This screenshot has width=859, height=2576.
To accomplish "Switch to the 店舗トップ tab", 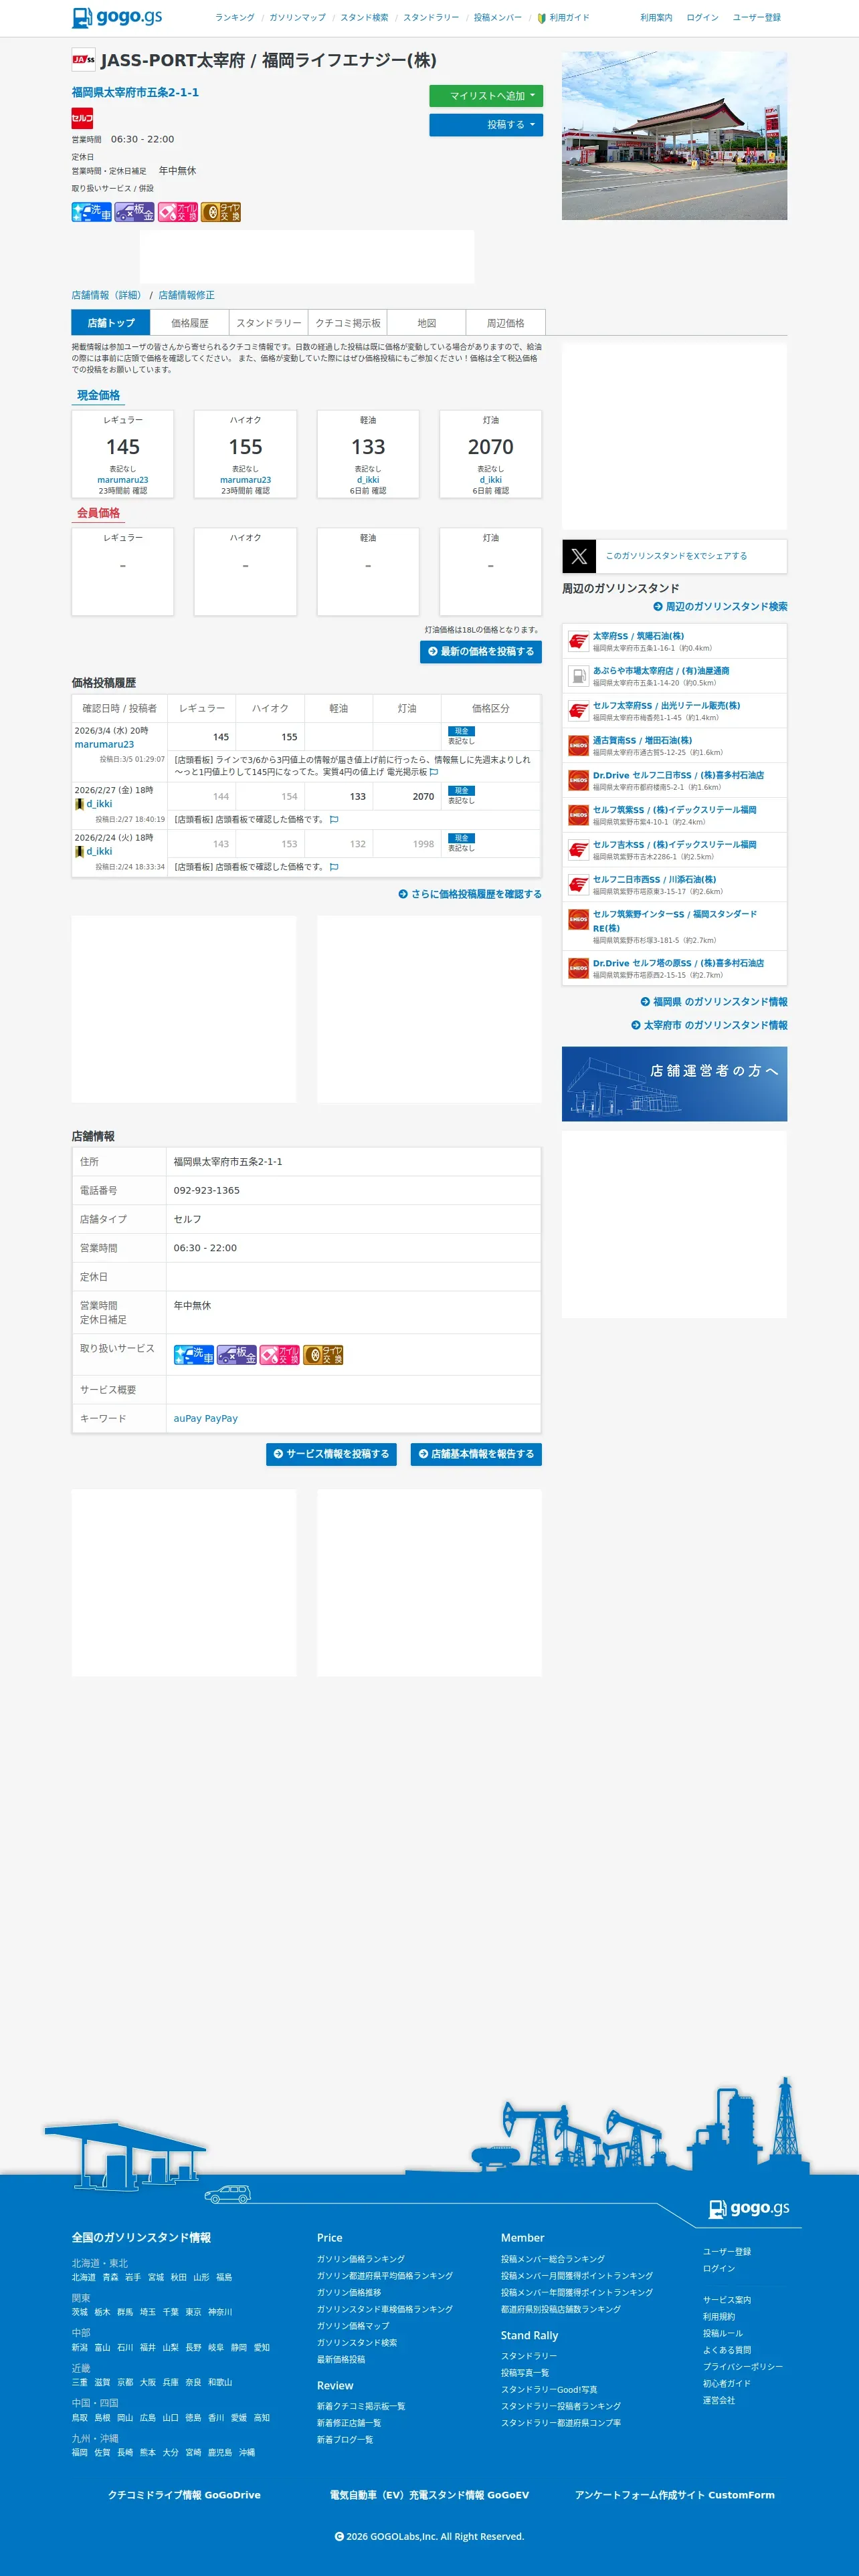I will point(111,323).
